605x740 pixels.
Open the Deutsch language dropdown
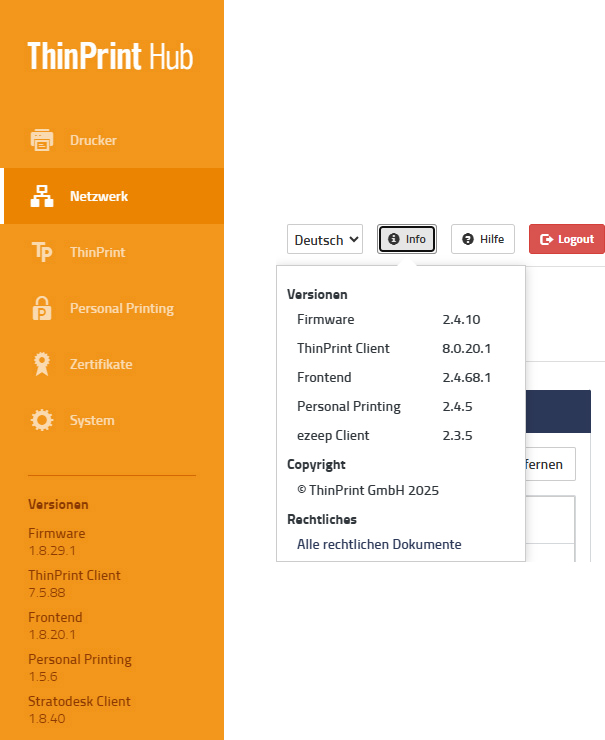[325, 239]
